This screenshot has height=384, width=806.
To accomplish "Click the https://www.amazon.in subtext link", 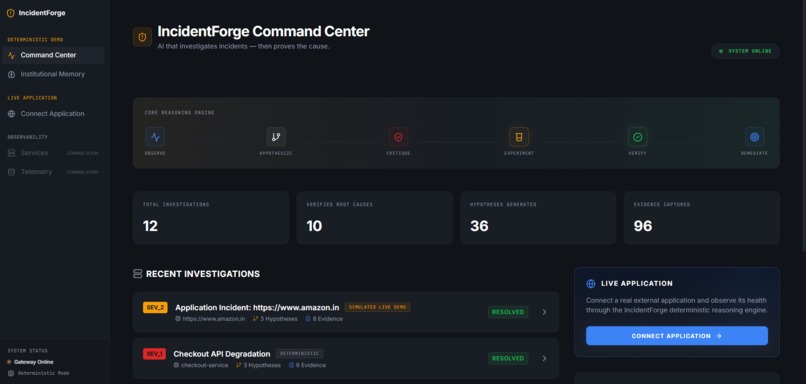I will pos(214,319).
